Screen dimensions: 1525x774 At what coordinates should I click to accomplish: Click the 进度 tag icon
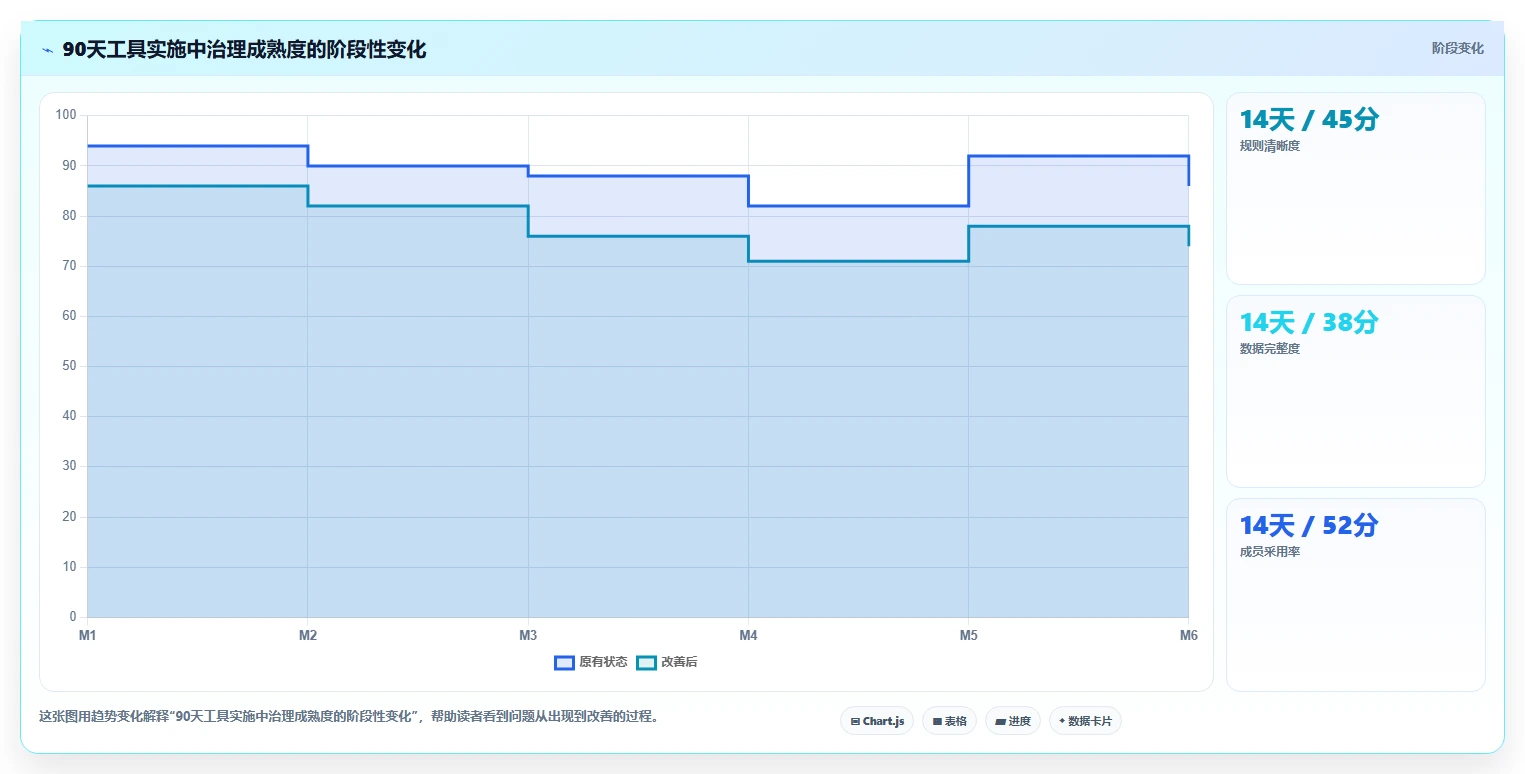point(1001,721)
